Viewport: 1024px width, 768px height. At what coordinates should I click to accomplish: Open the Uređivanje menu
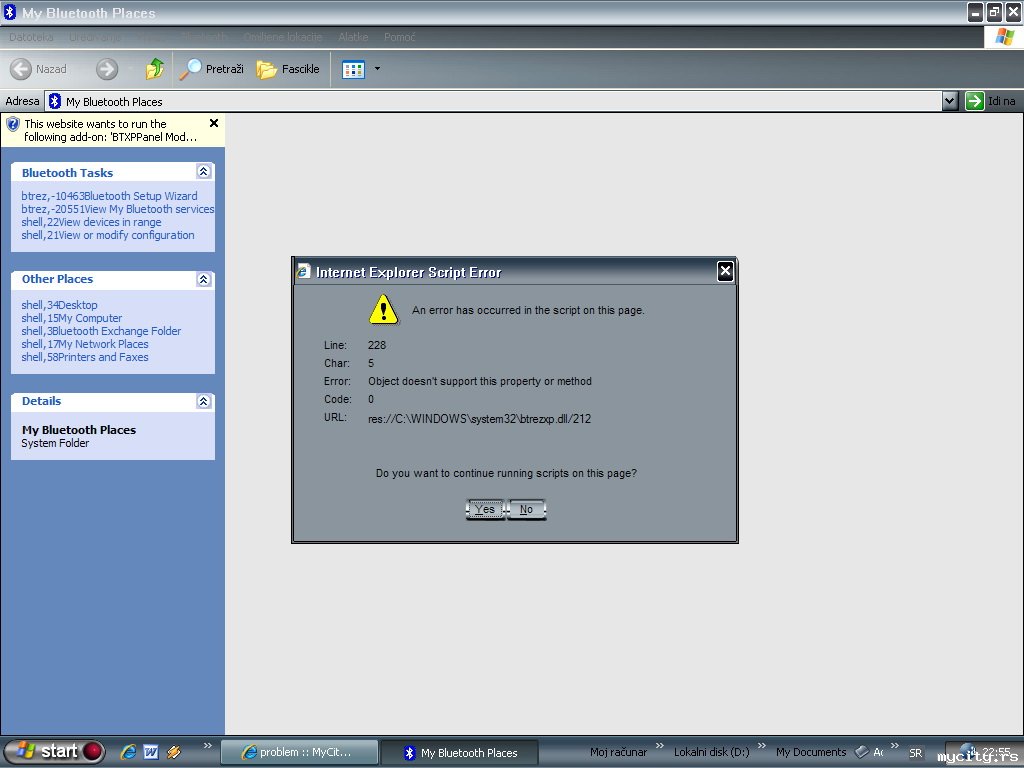(x=95, y=37)
